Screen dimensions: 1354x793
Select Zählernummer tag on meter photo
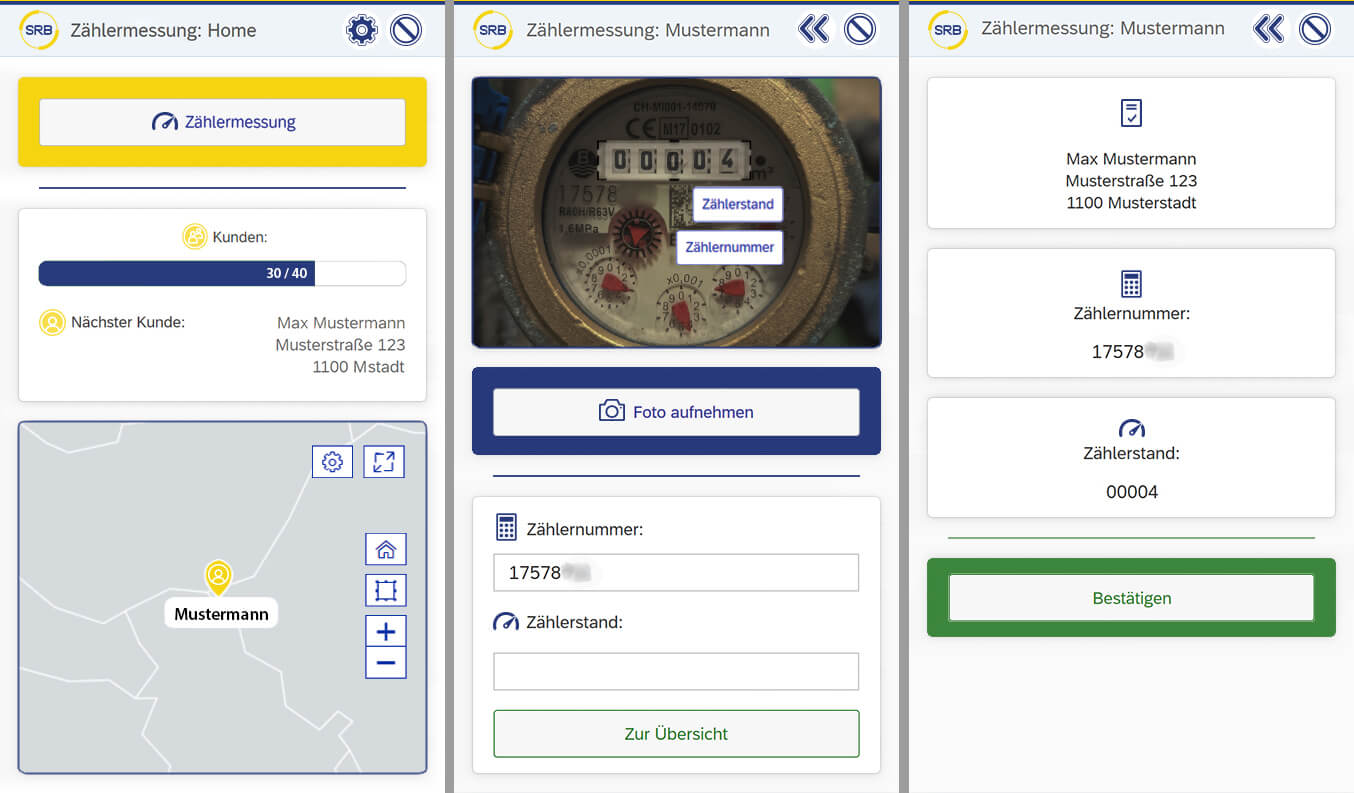click(x=729, y=247)
